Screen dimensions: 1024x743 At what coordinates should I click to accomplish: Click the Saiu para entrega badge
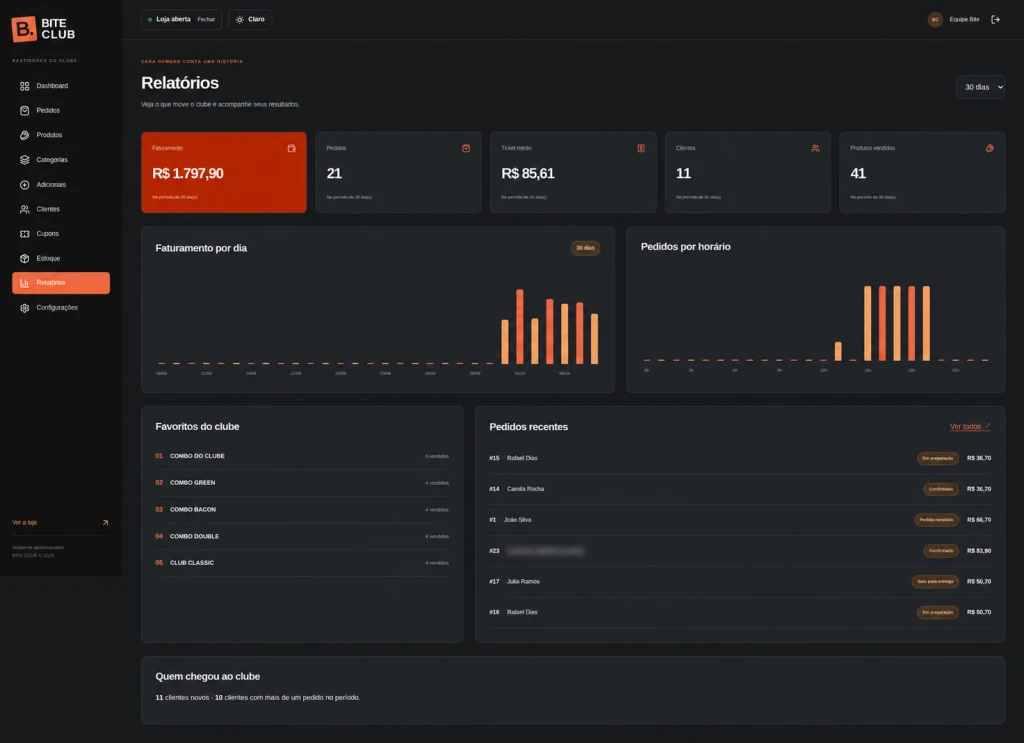tap(935, 582)
